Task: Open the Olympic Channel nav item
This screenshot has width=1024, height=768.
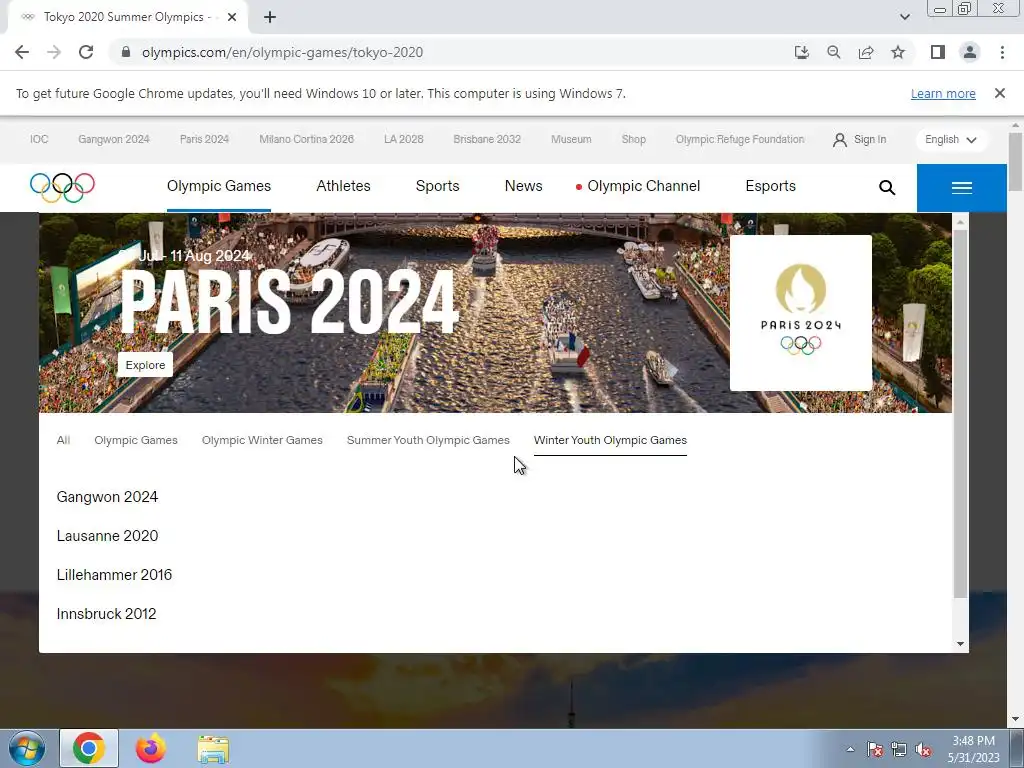Action: [x=643, y=186]
